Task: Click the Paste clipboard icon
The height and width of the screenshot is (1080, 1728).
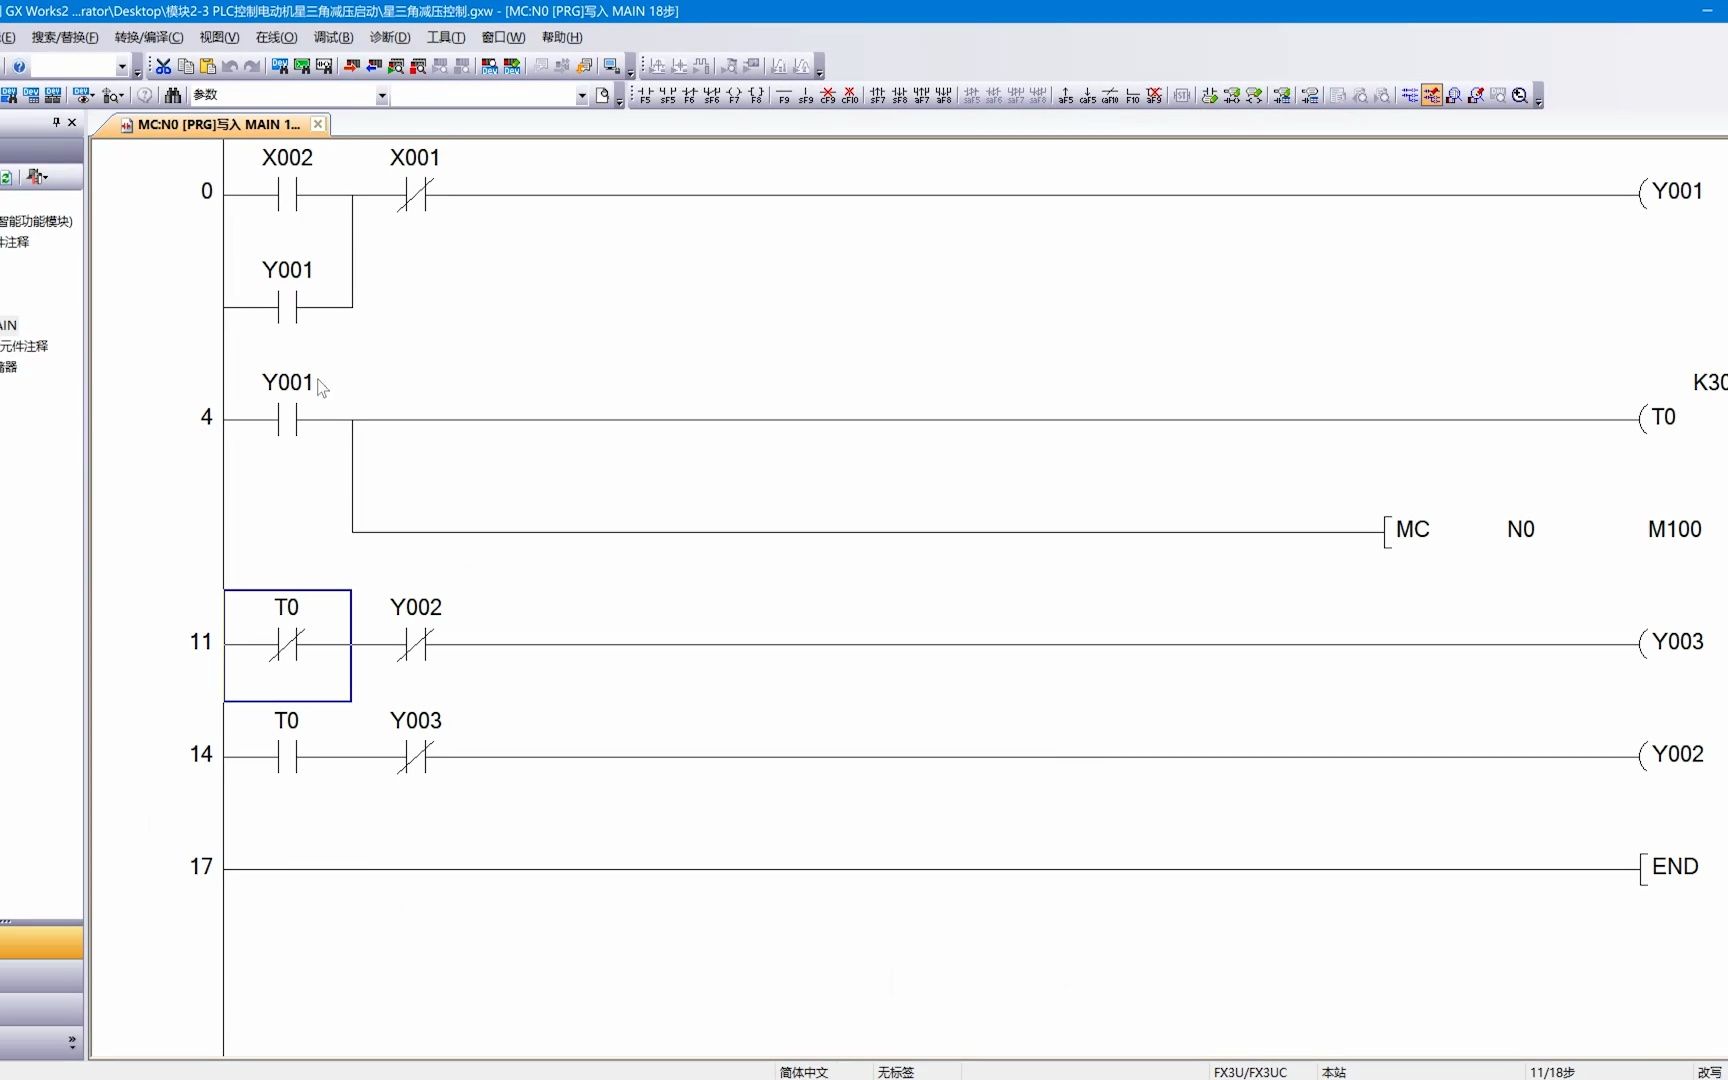Action: pyautogui.click(x=208, y=66)
